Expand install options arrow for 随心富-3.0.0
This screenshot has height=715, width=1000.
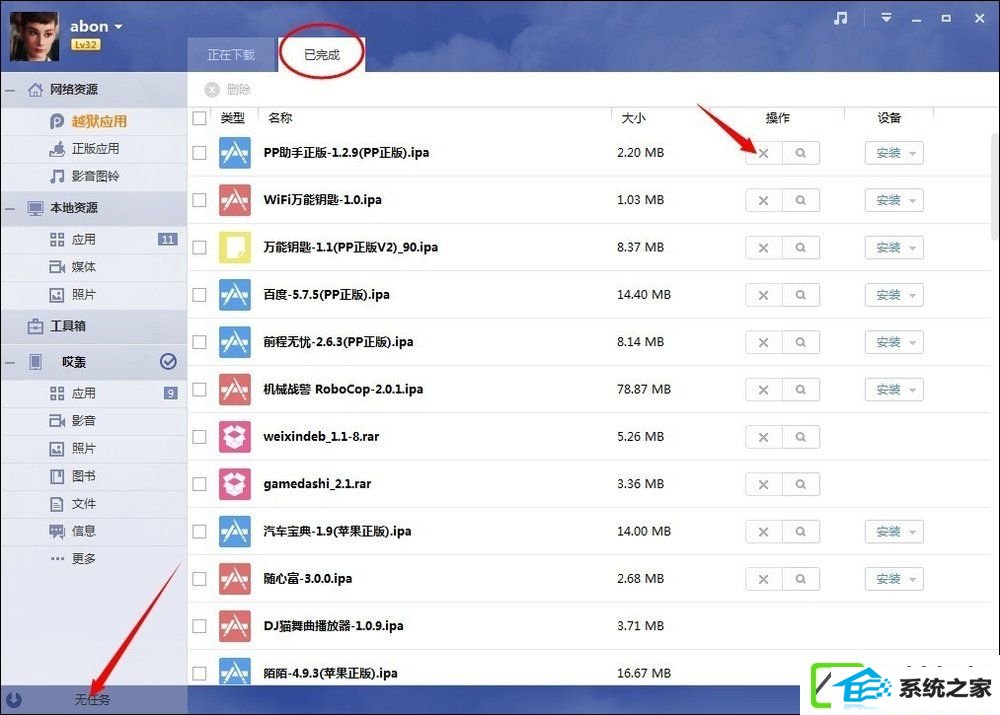click(913, 580)
